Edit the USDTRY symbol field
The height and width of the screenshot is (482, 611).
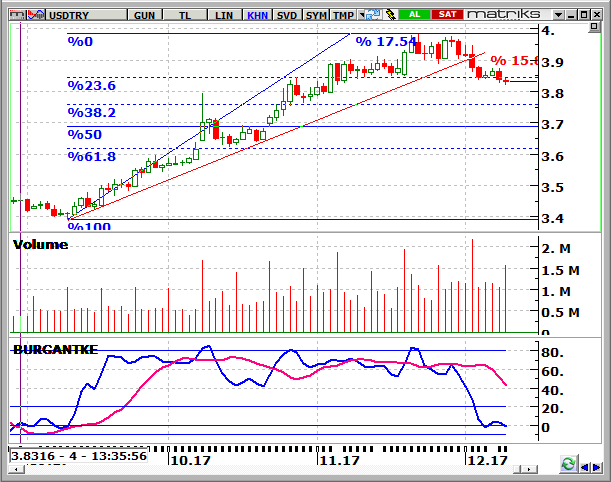pyautogui.click(x=87, y=15)
